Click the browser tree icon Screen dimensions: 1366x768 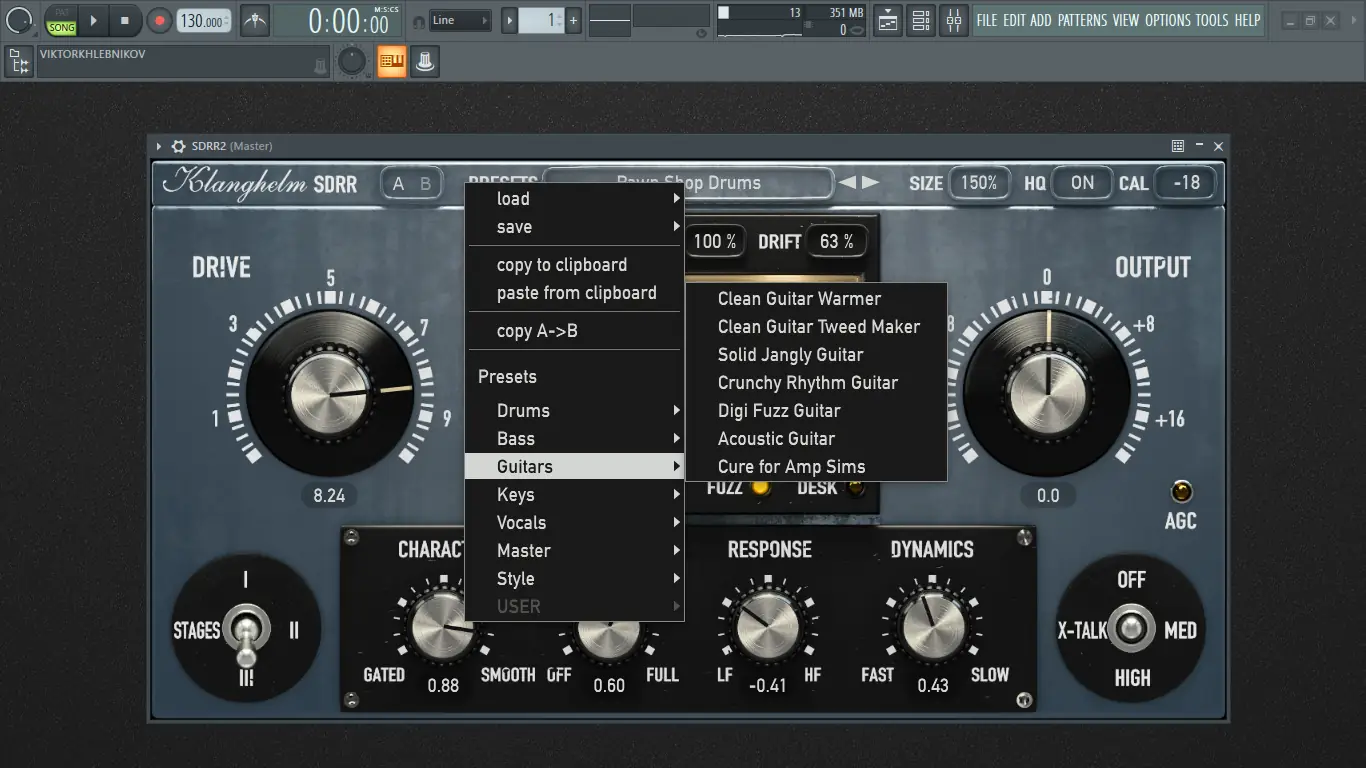[18, 62]
